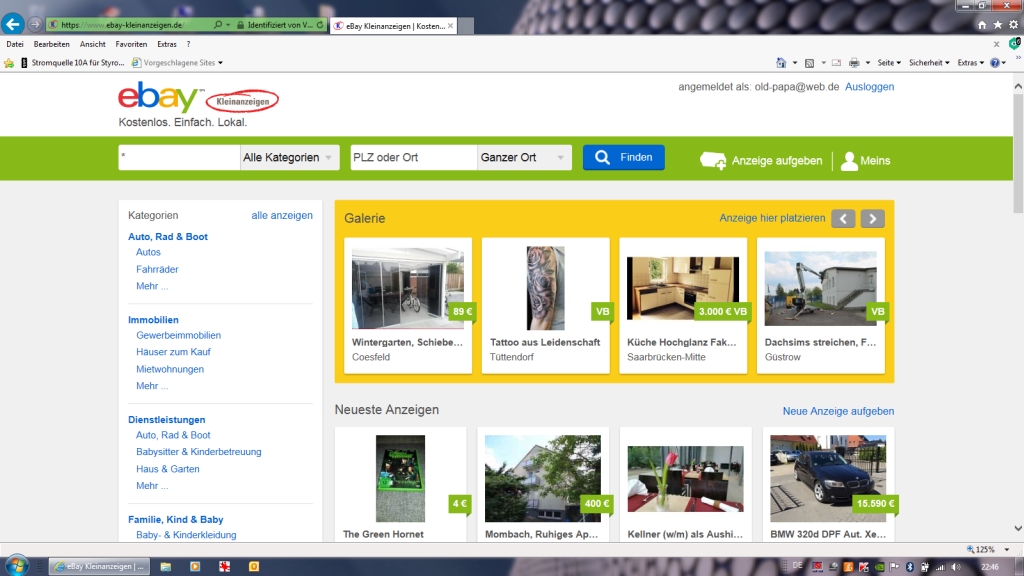Viewport: 1024px width, 576px height.
Task: Show next gallery items with right arrow
Action: point(872,218)
